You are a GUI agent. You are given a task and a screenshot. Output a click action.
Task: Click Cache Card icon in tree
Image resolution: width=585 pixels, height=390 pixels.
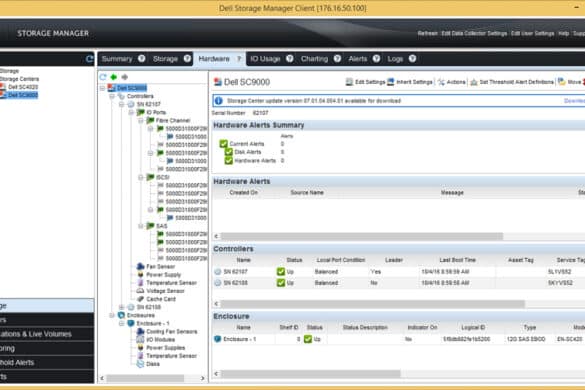click(140, 299)
